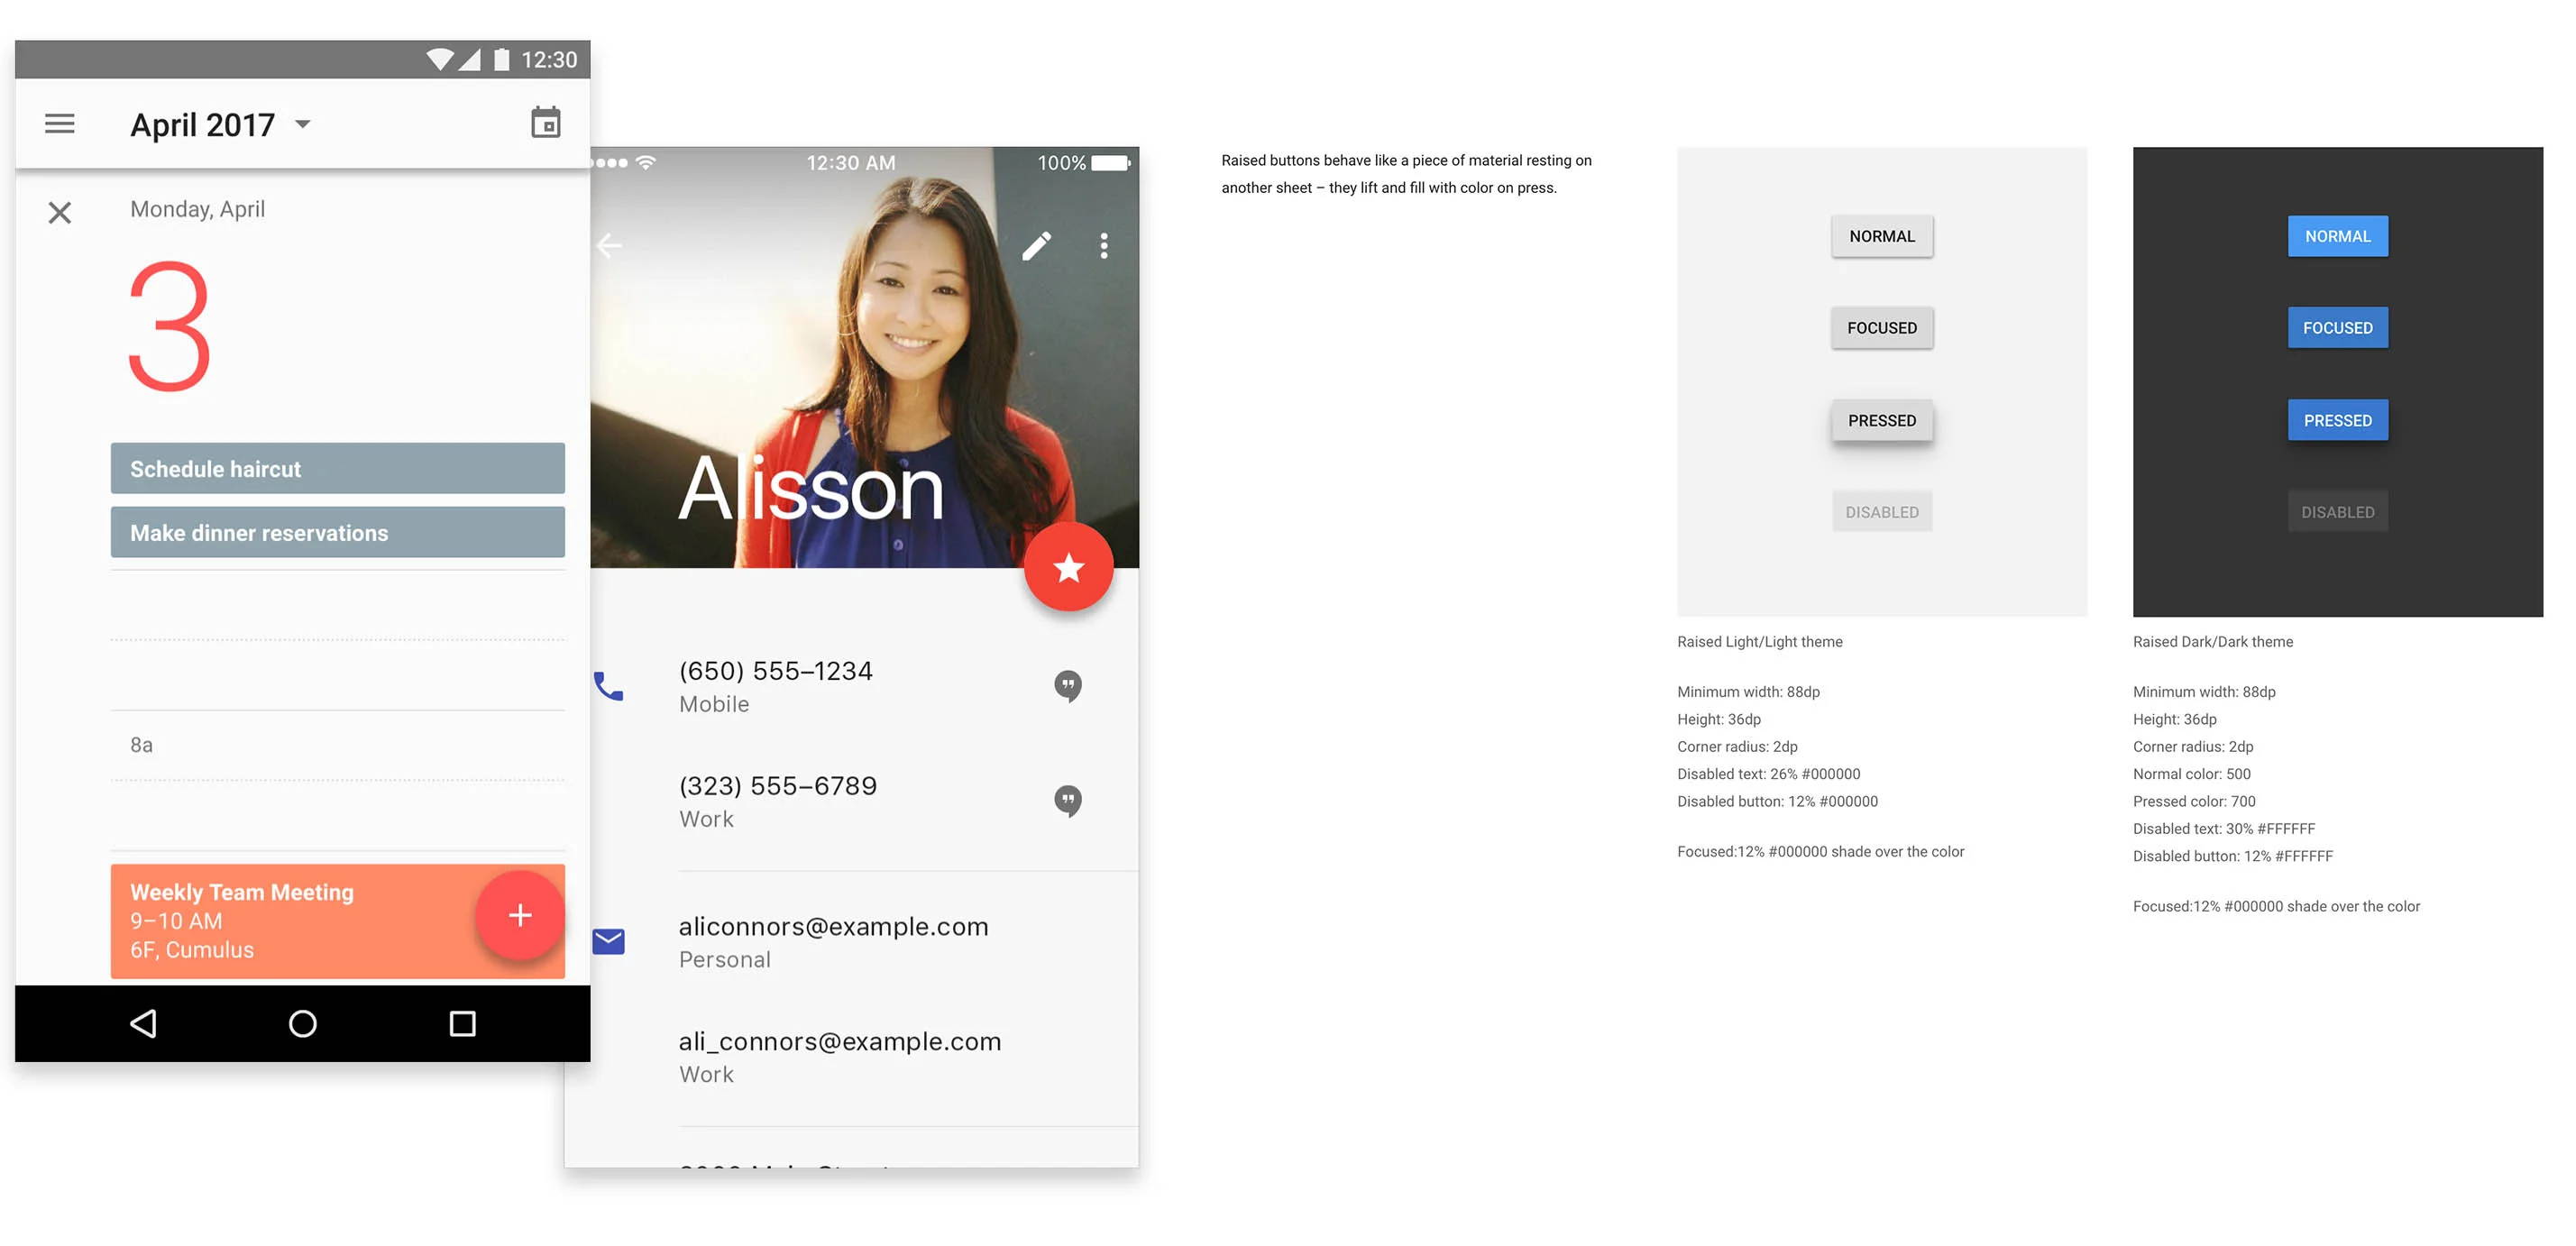Click the light theme FOCUSED raised button
Viewport: 2576px width, 1246px height.
[1882, 328]
